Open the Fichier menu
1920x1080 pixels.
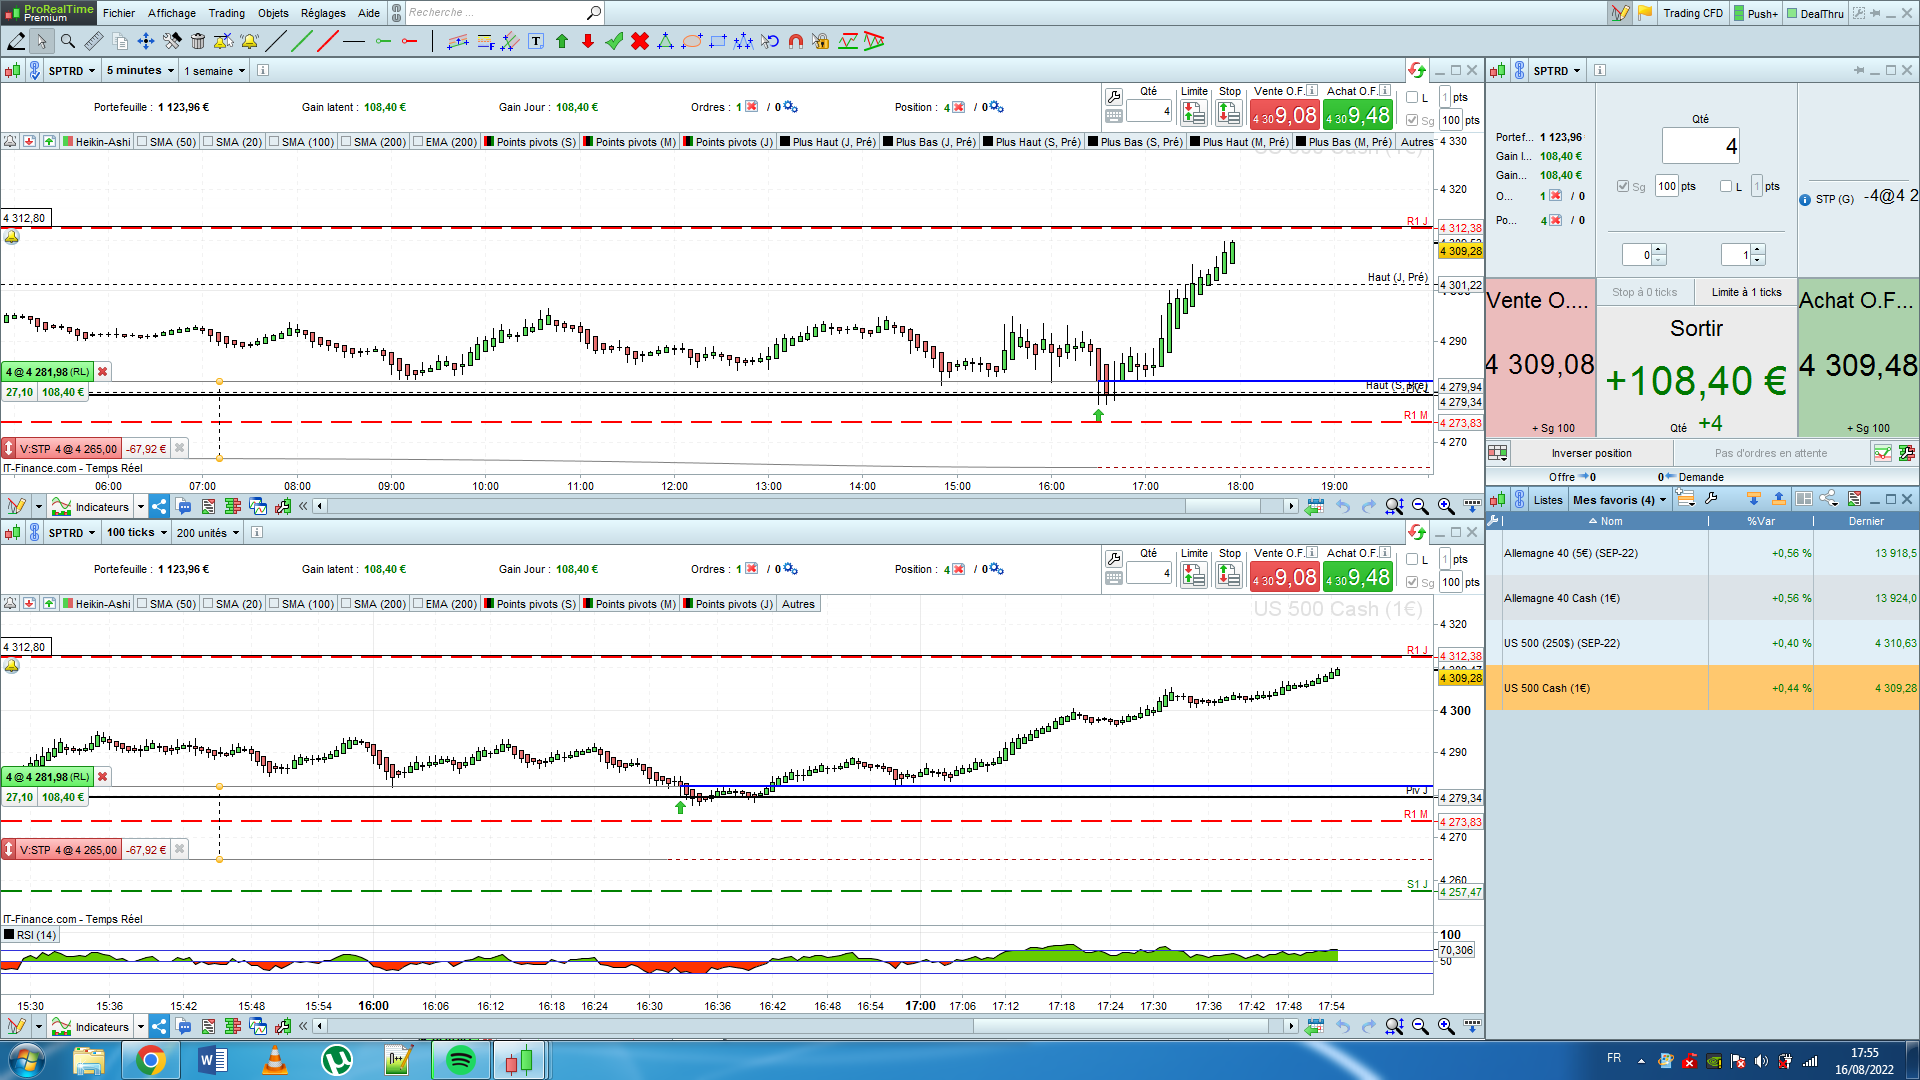(x=119, y=13)
